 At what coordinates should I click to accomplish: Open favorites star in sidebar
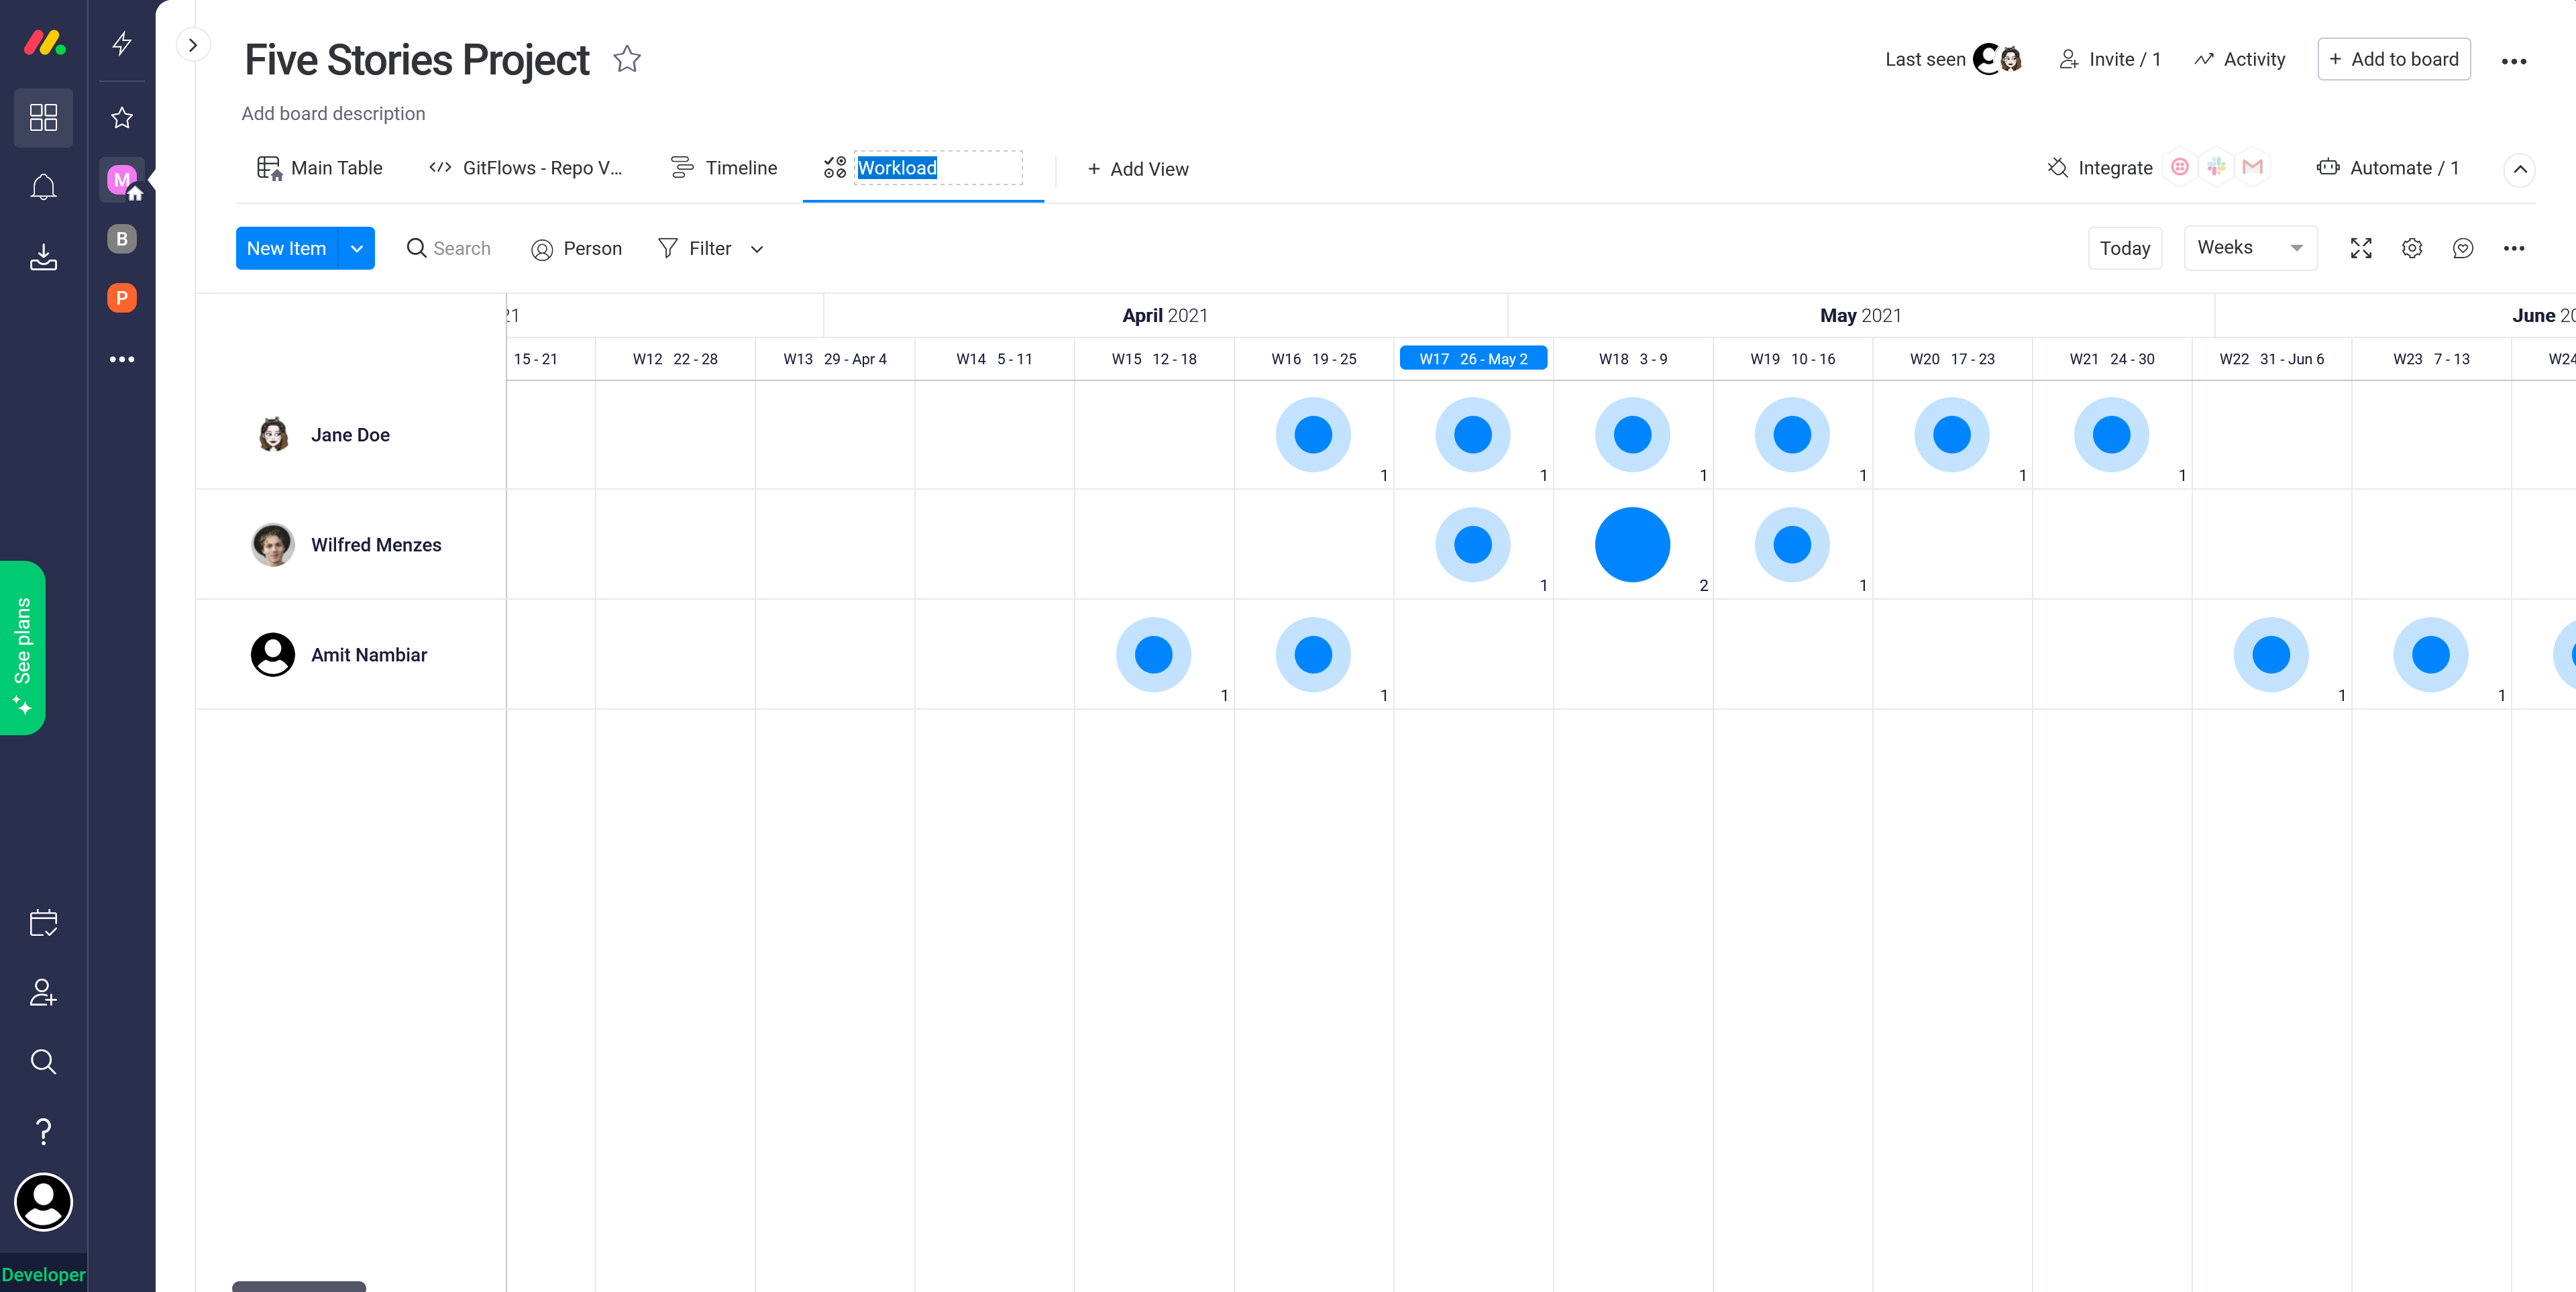click(x=122, y=118)
